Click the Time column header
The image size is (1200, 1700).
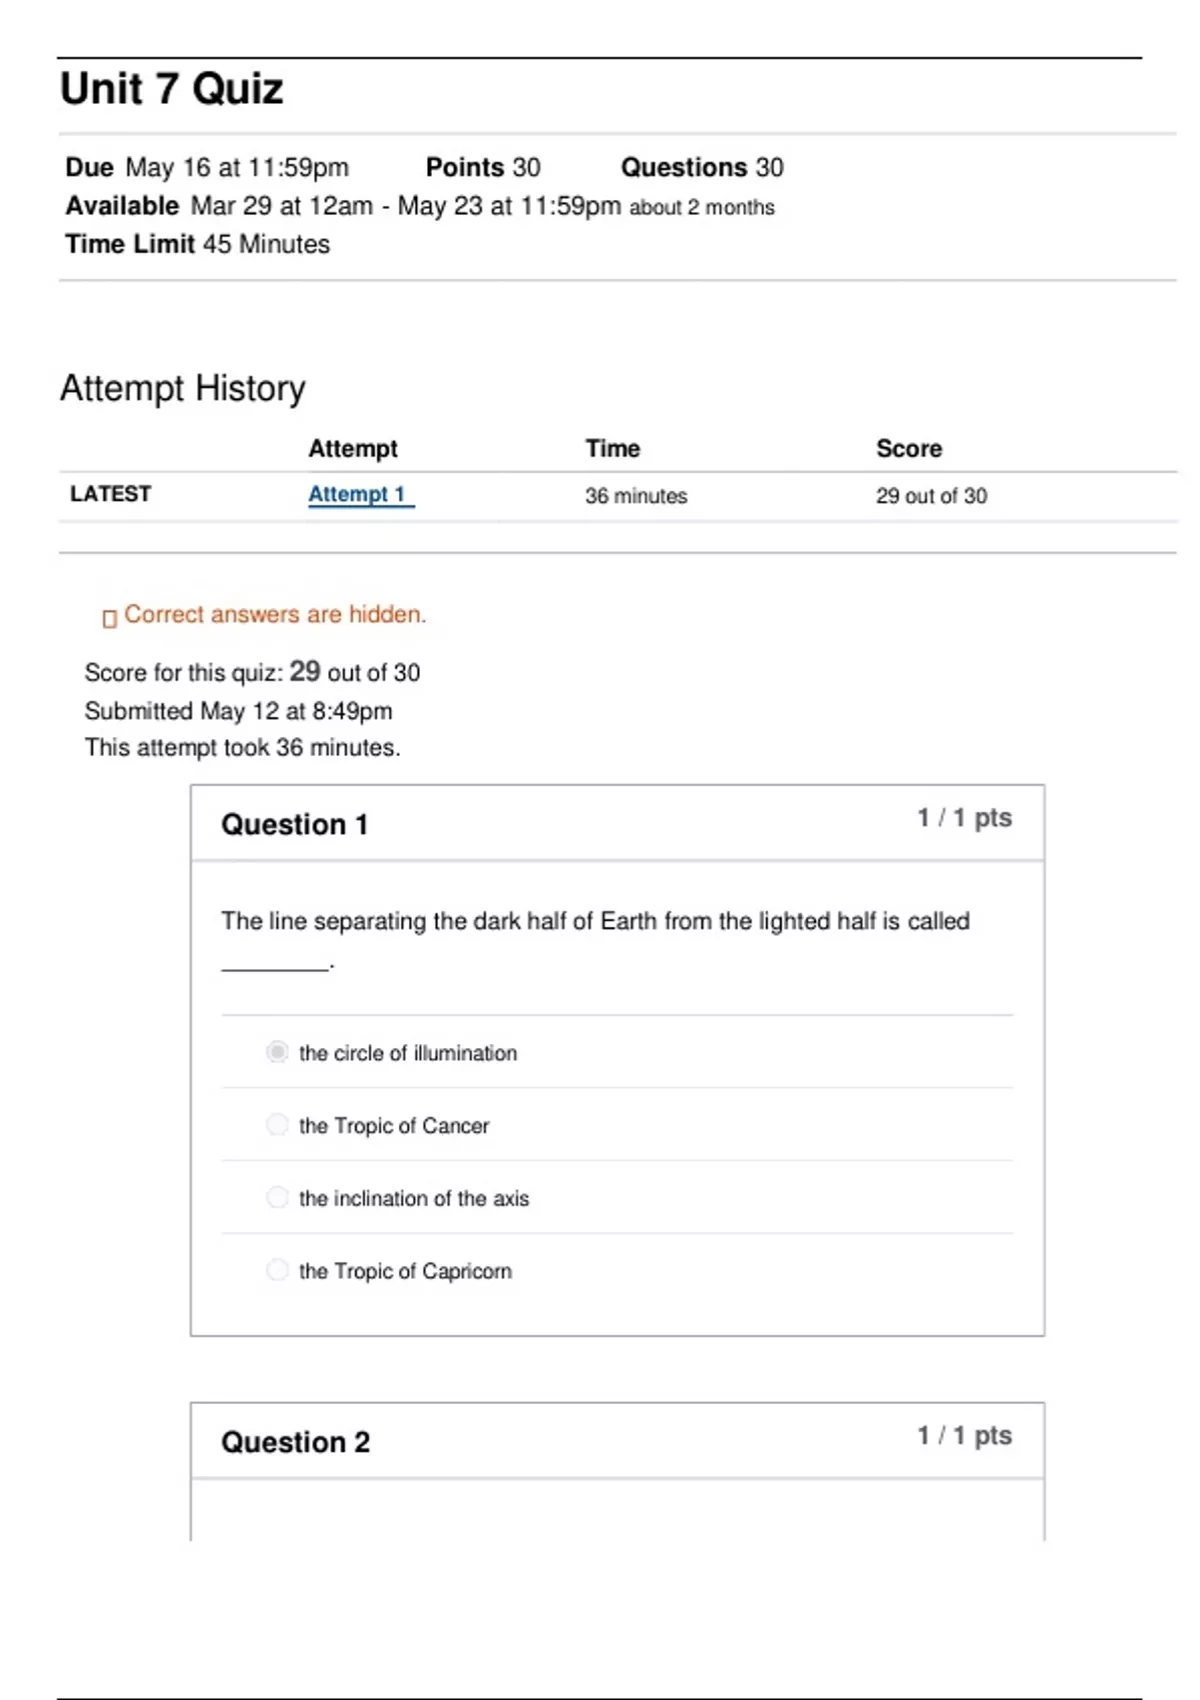[612, 449]
